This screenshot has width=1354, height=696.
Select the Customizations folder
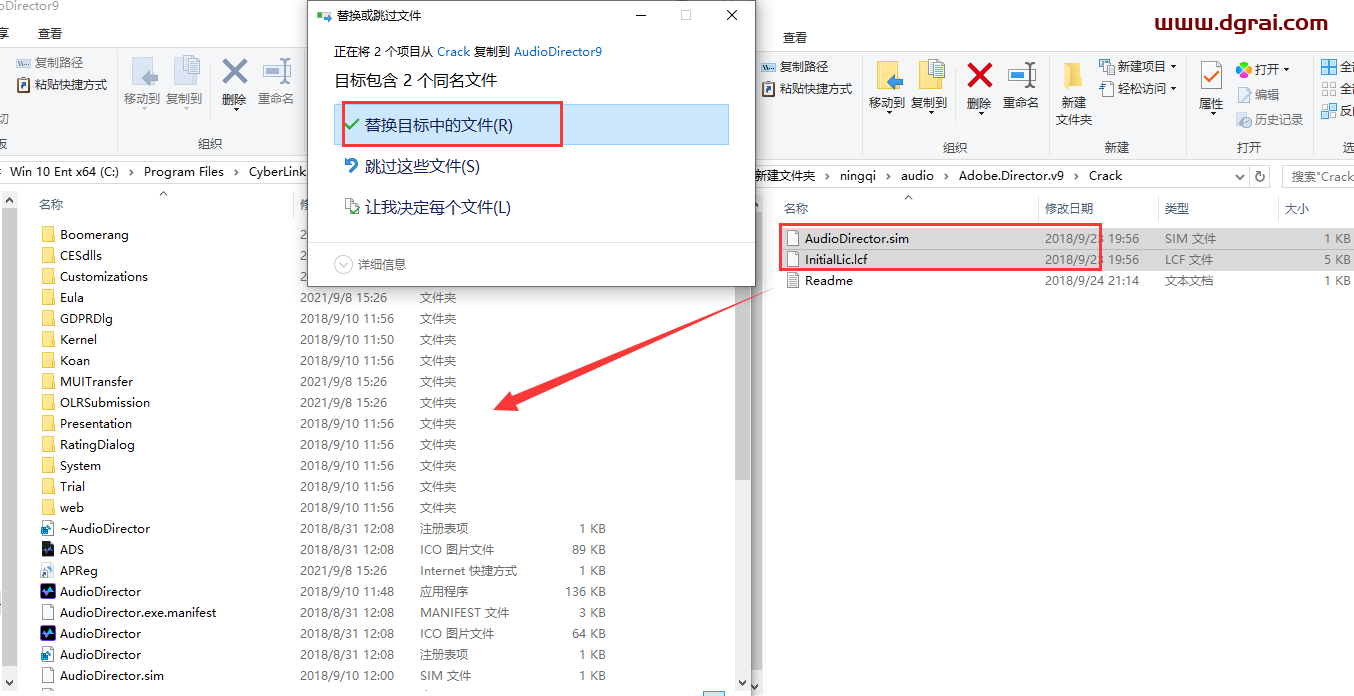104,276
